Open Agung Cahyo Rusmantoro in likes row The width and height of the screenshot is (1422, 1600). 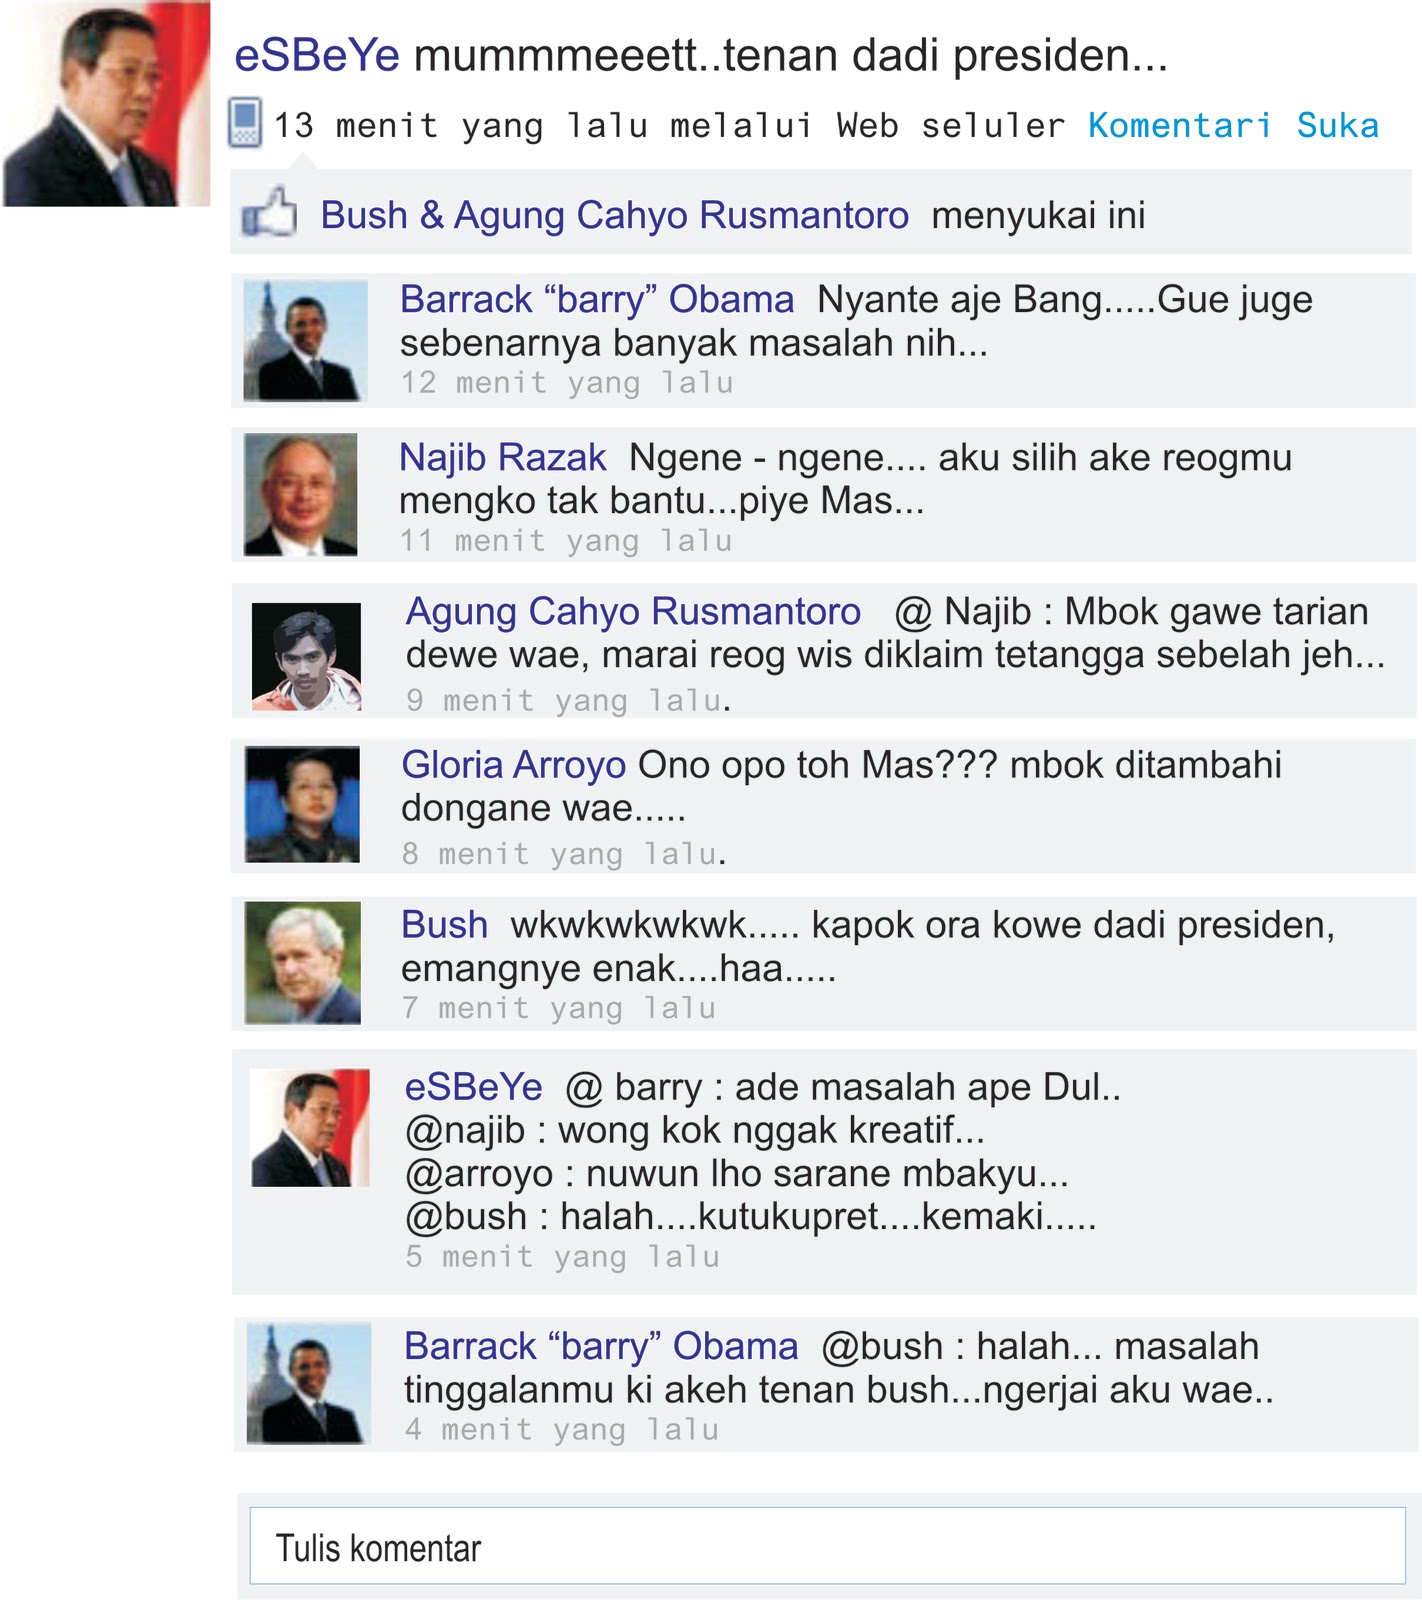click(681, 215)
